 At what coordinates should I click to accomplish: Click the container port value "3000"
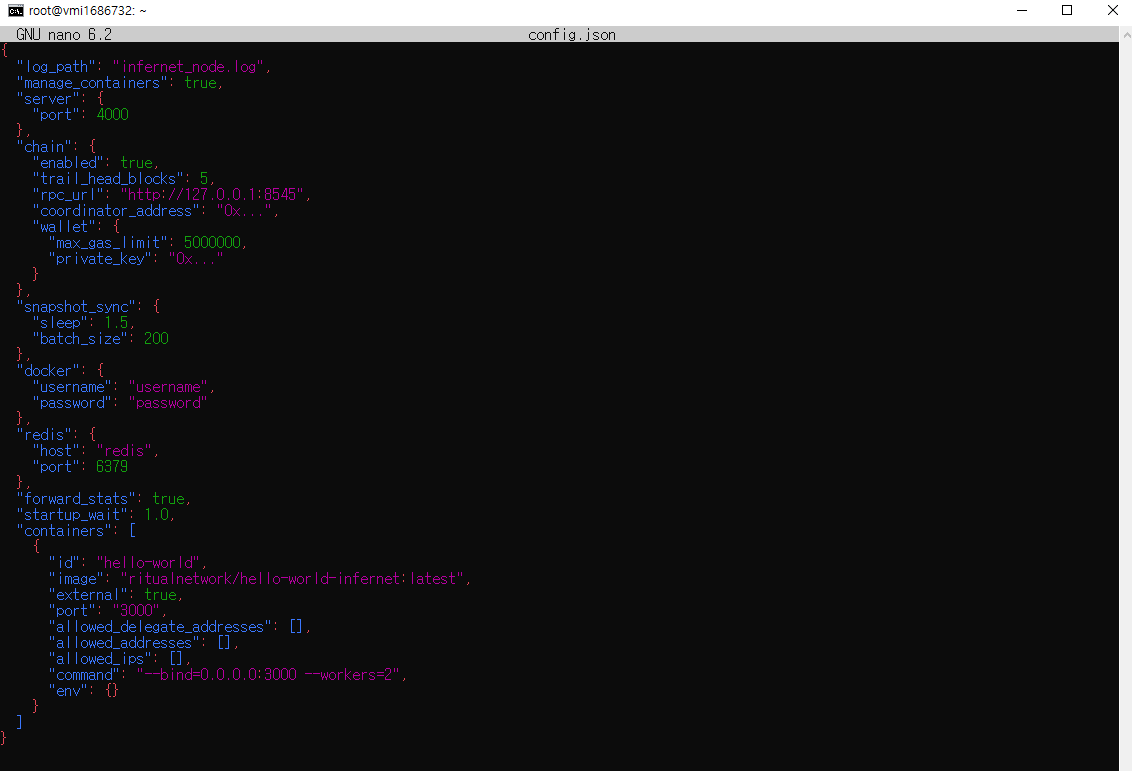[x=136, y=611]
